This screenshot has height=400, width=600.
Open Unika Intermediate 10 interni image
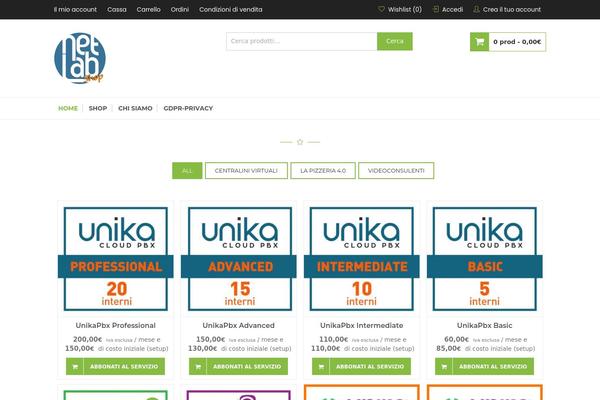[x=362, y=259]
